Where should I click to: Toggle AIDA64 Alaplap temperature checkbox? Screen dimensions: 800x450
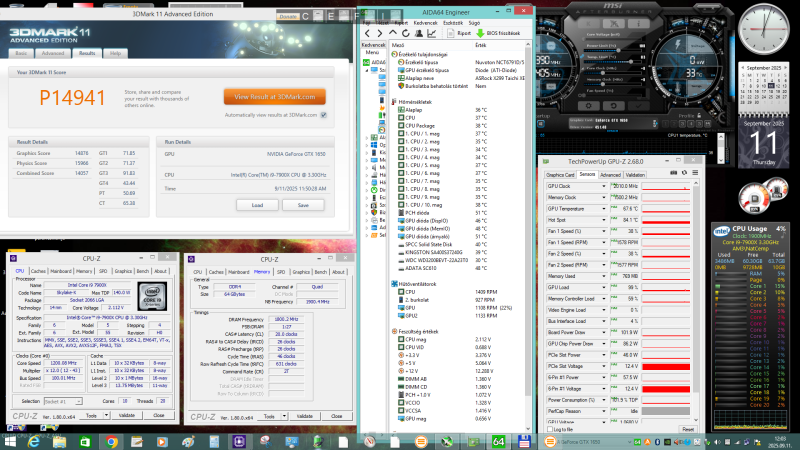[401, 110]
